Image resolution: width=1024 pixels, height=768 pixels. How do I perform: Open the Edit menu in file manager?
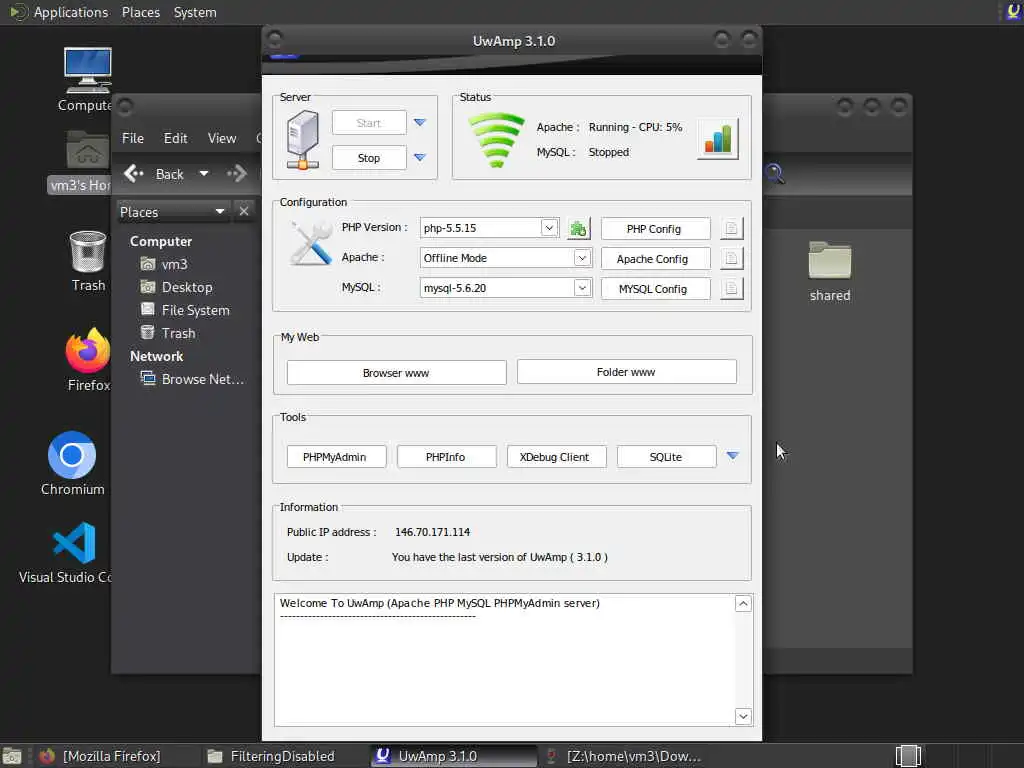[x=175, y=138]
